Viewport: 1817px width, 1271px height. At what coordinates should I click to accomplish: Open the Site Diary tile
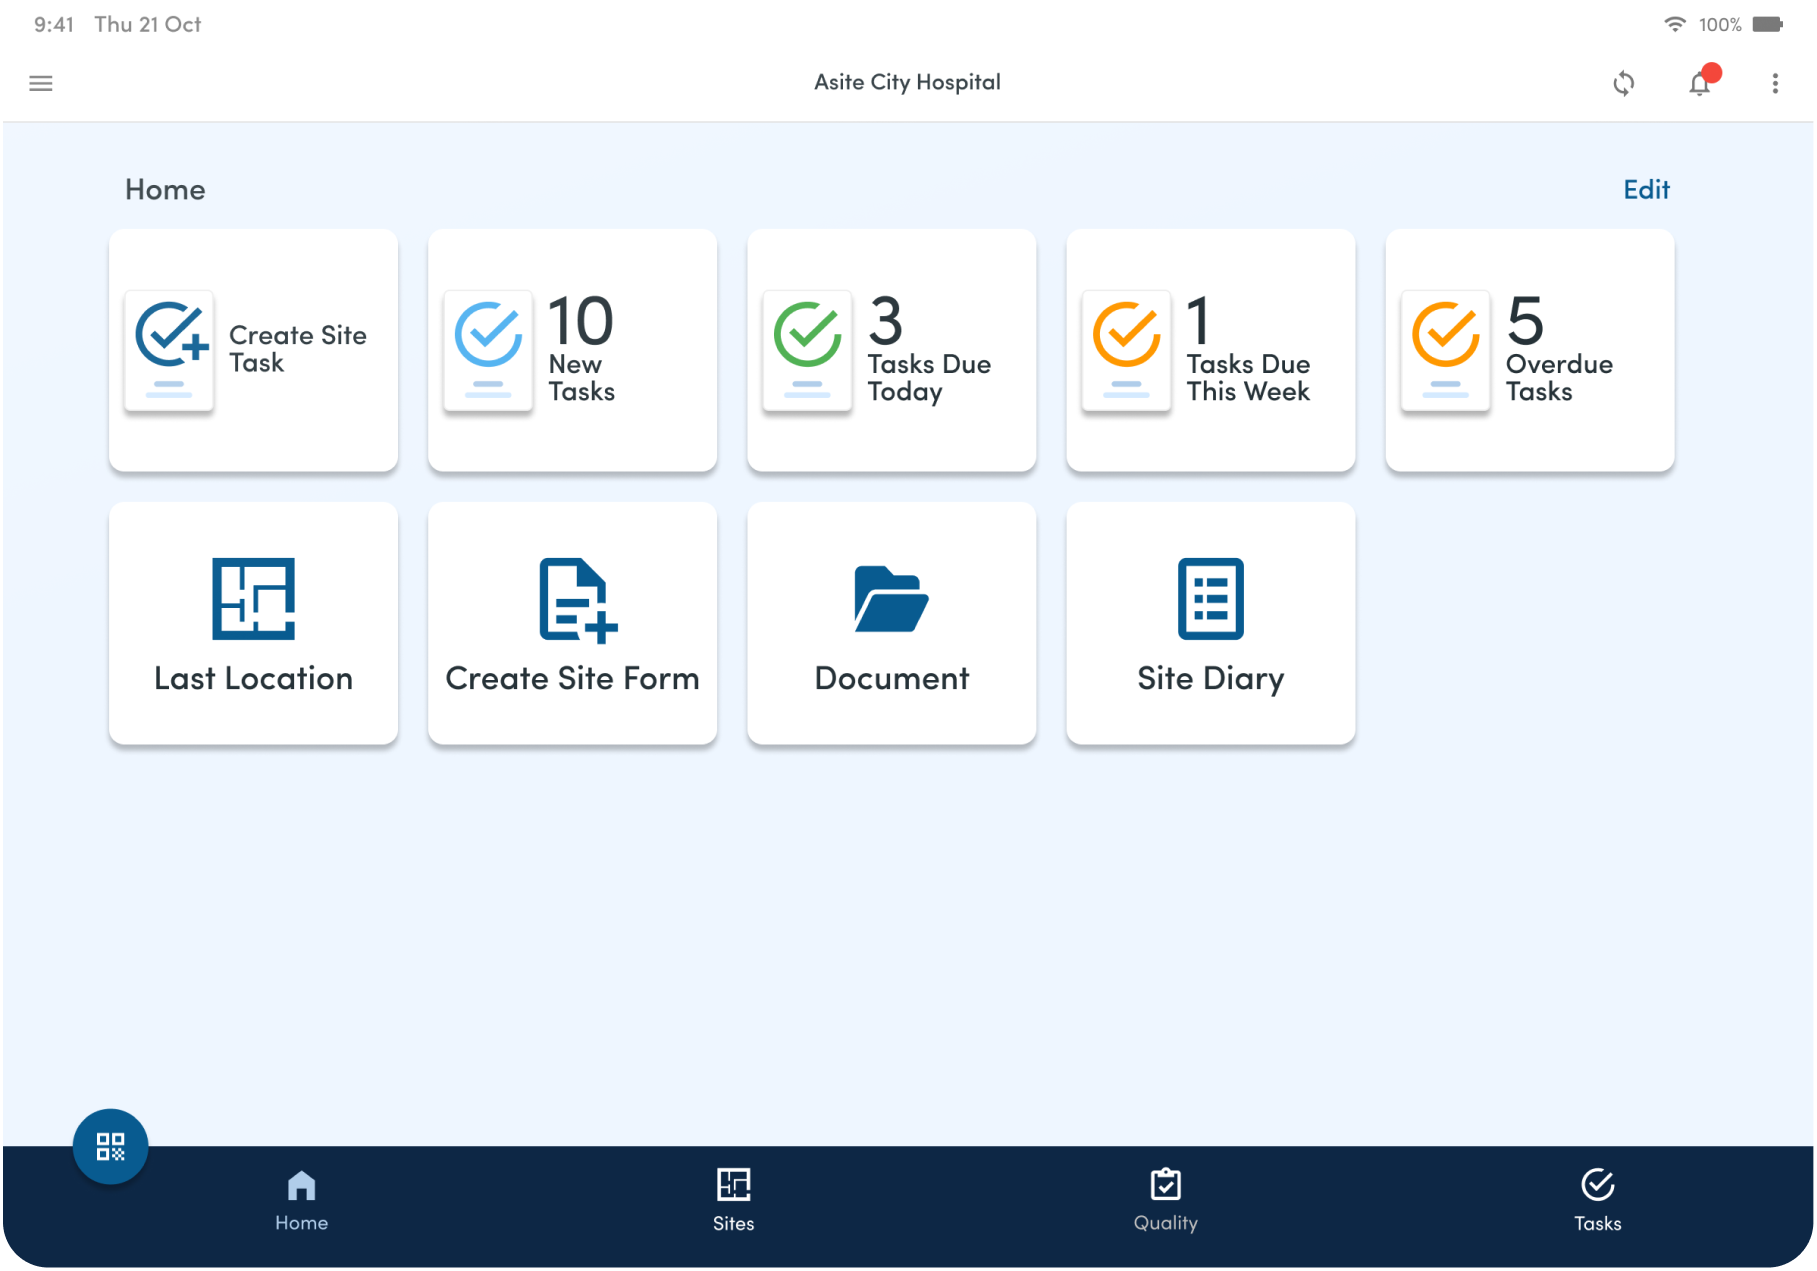pos(1210,622)
